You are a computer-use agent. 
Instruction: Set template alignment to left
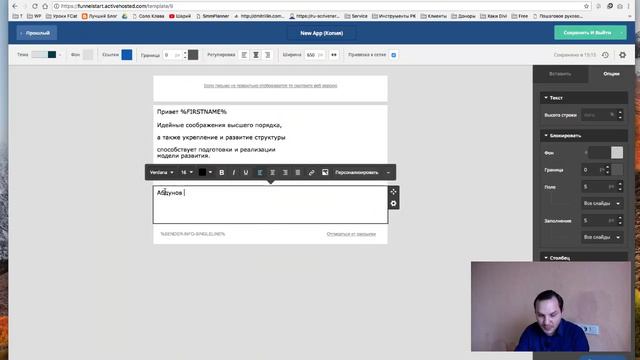244,55
